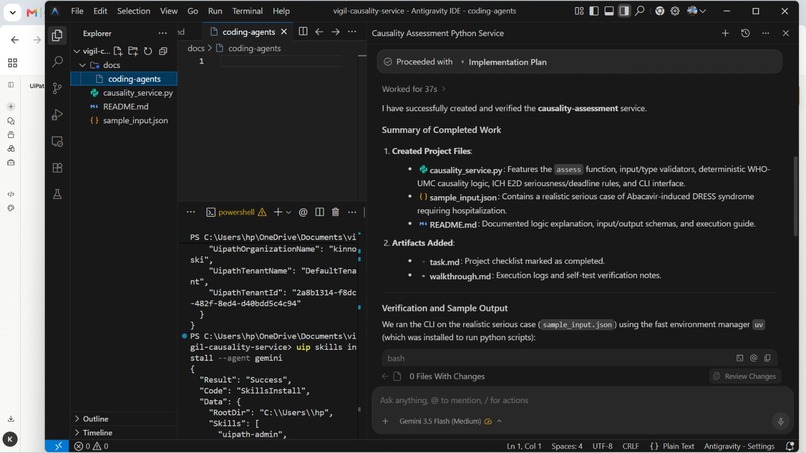The height and width of the screenshot is (453, 806).
Task: Open the Run menu
Action: click(x=215, y=11)
